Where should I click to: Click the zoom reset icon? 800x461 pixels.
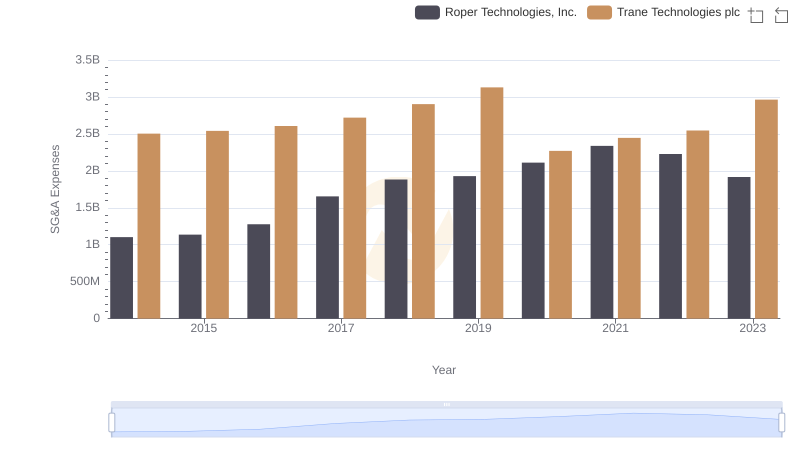(x=781, y=15)
